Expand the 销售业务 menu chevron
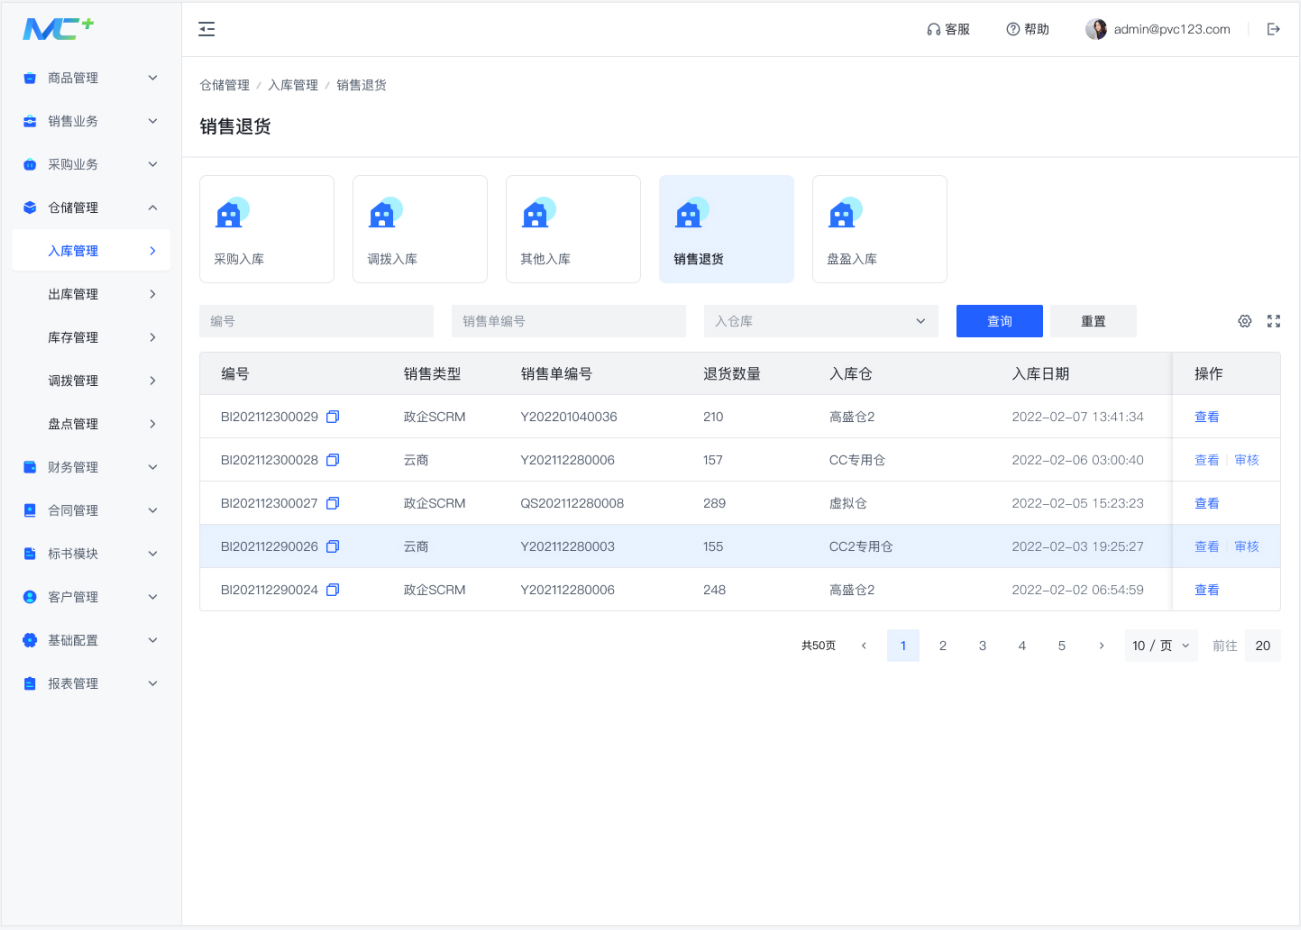This screenshot has height=930, width=1301. tap(153, 121)
